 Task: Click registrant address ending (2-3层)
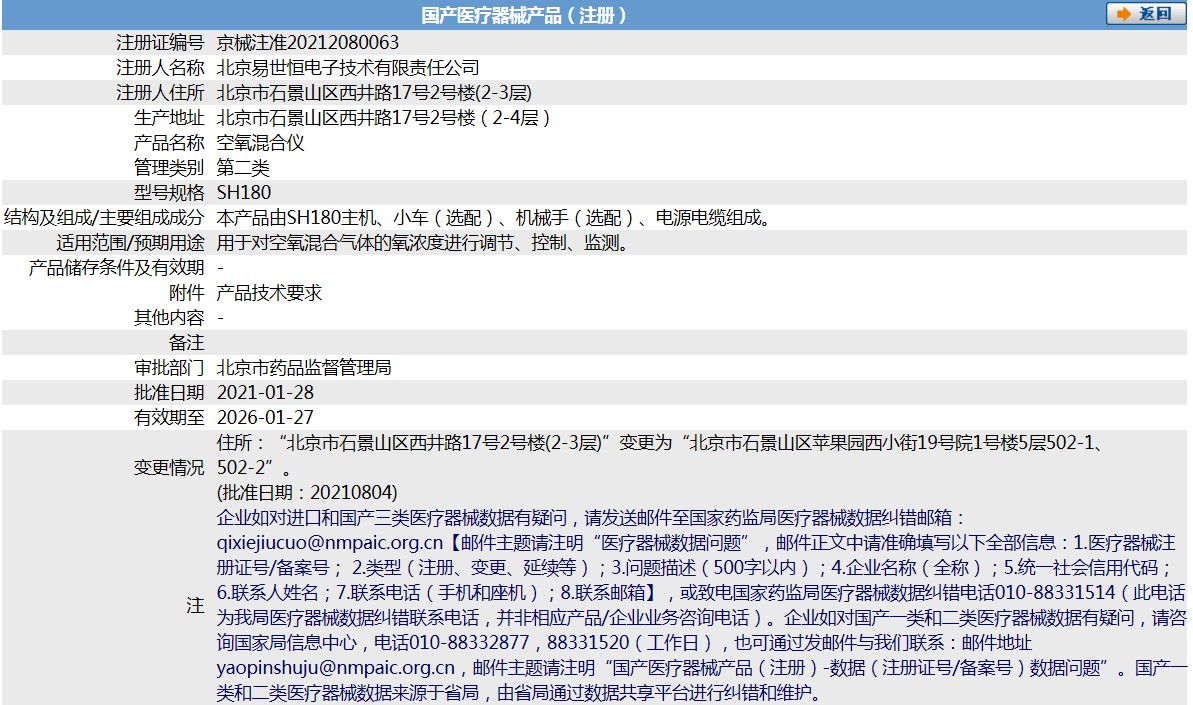coord(374,93)
